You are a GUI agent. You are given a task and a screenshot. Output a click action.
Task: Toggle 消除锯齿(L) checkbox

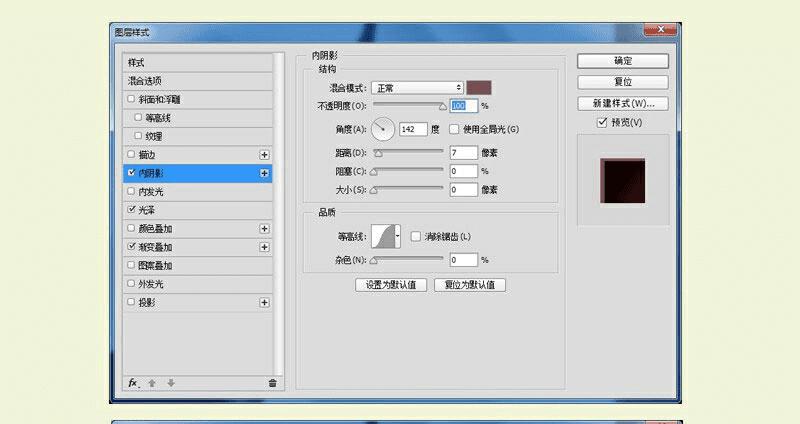point(416,236)
